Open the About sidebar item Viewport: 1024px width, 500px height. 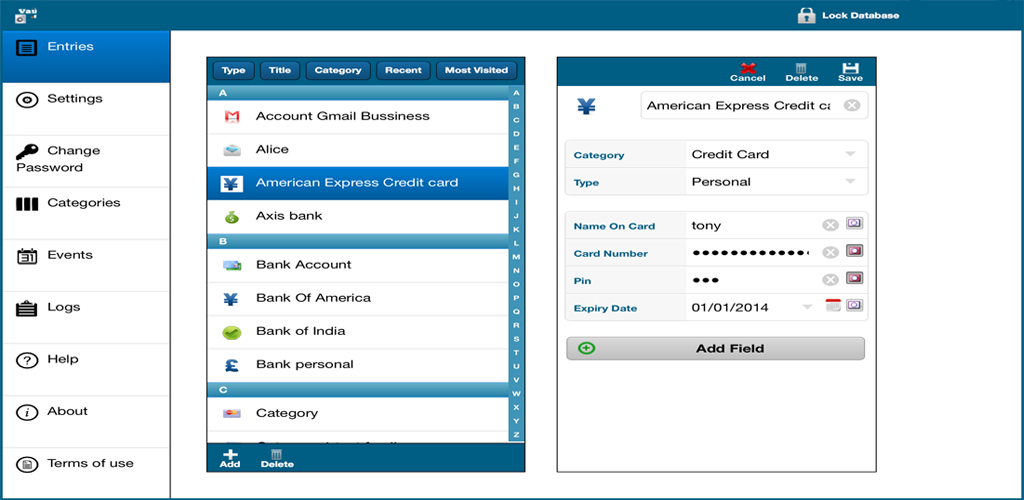85,422
